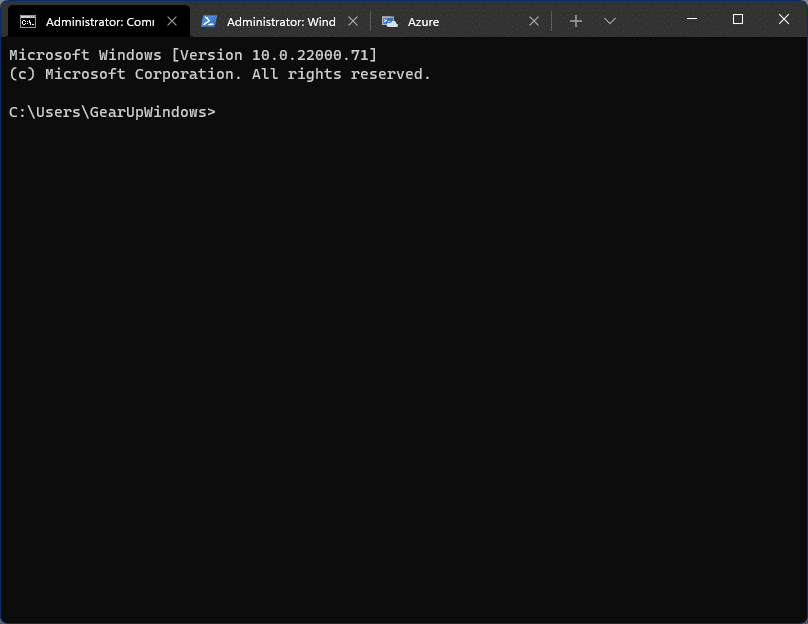The height and width of the screenshot is (624, 808).
Task: Close the Windows PowerShell tab
Action: tap(353, 21)
